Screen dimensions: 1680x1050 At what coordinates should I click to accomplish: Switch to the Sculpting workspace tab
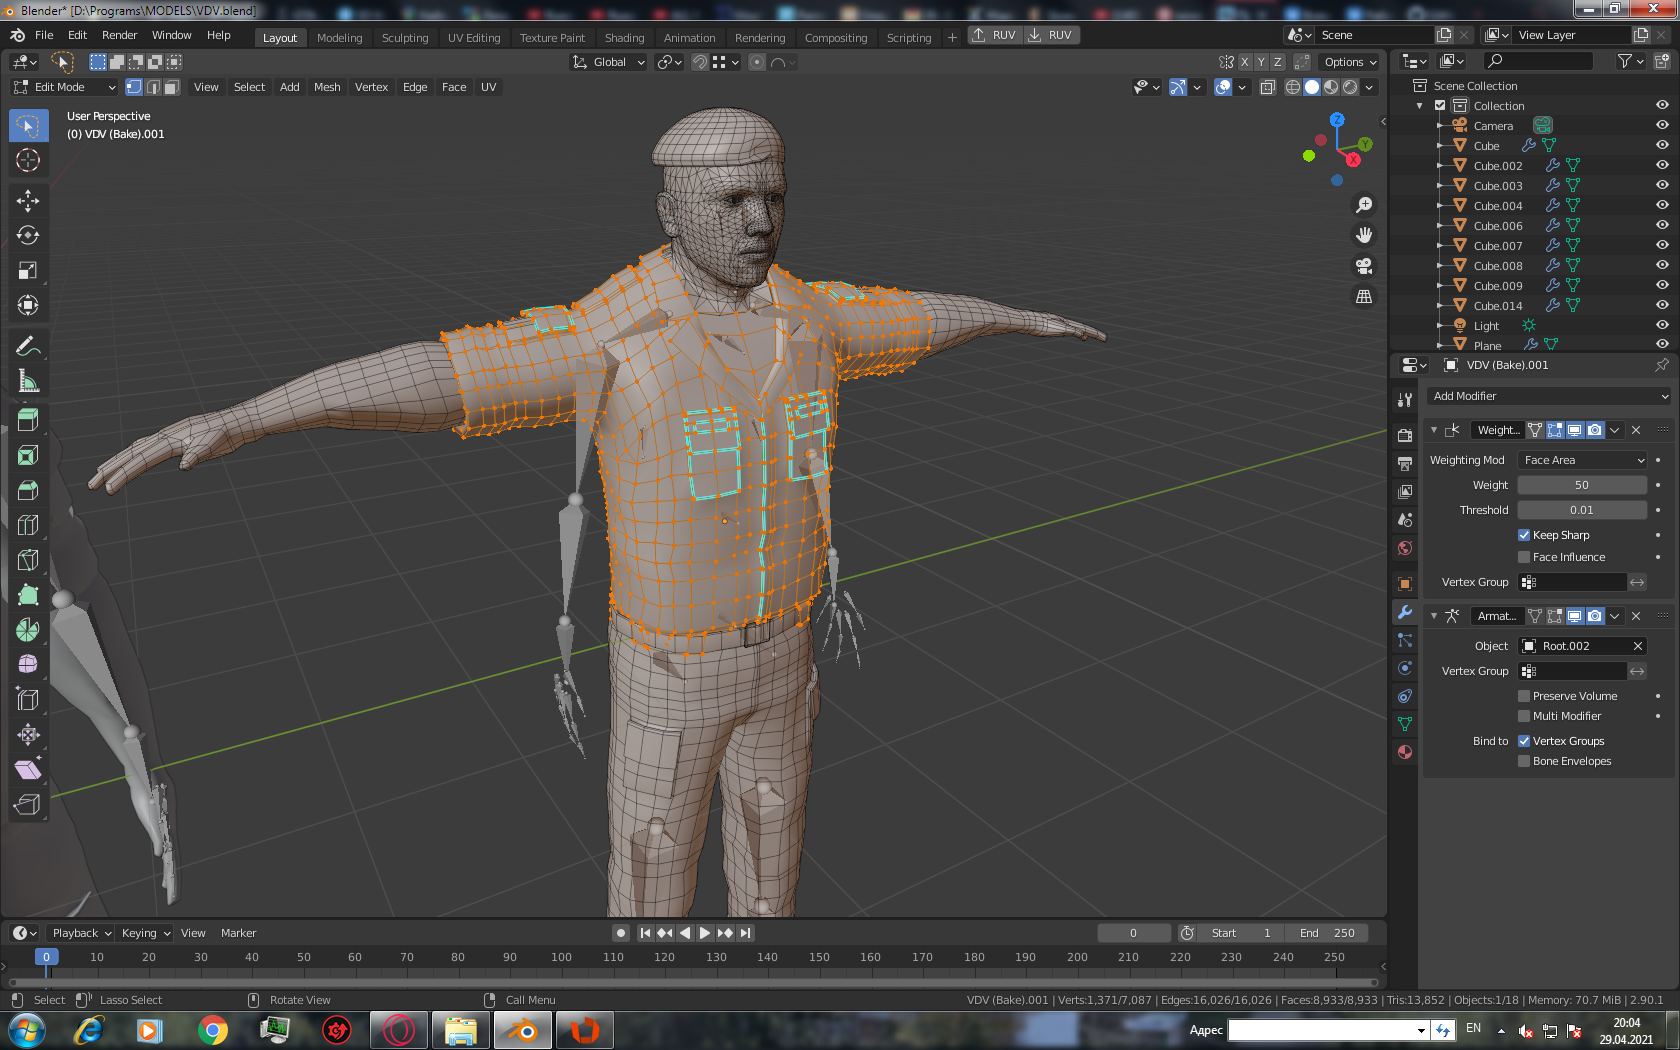point(405,38)
